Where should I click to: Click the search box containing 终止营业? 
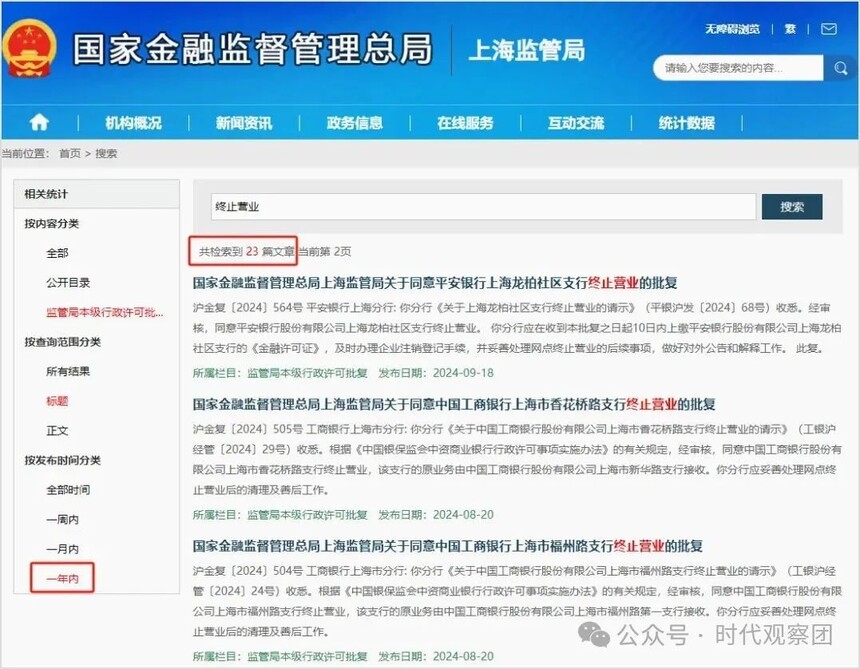click(483, 207)
